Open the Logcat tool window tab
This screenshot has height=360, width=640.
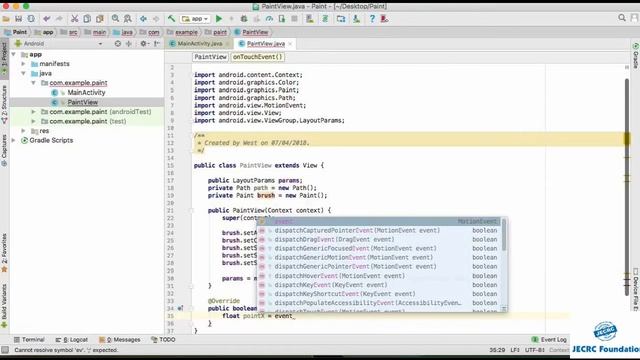coord(72,340)
